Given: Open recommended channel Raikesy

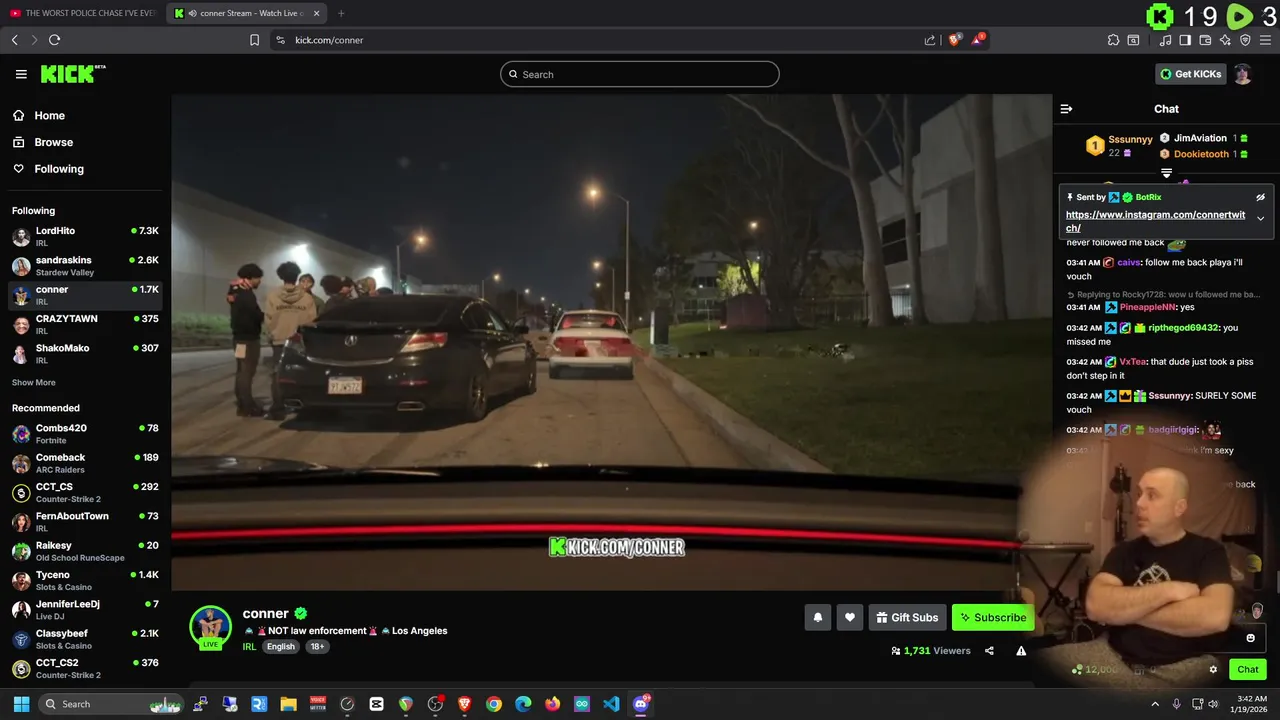Looking at the screenshot, I should point(85,551).
